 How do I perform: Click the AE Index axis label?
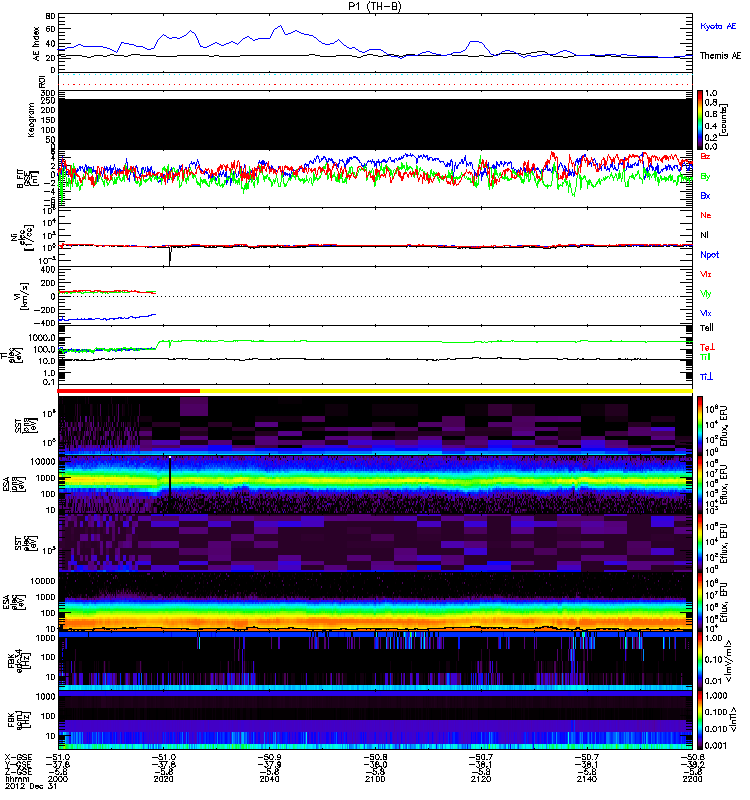[36, 44]
